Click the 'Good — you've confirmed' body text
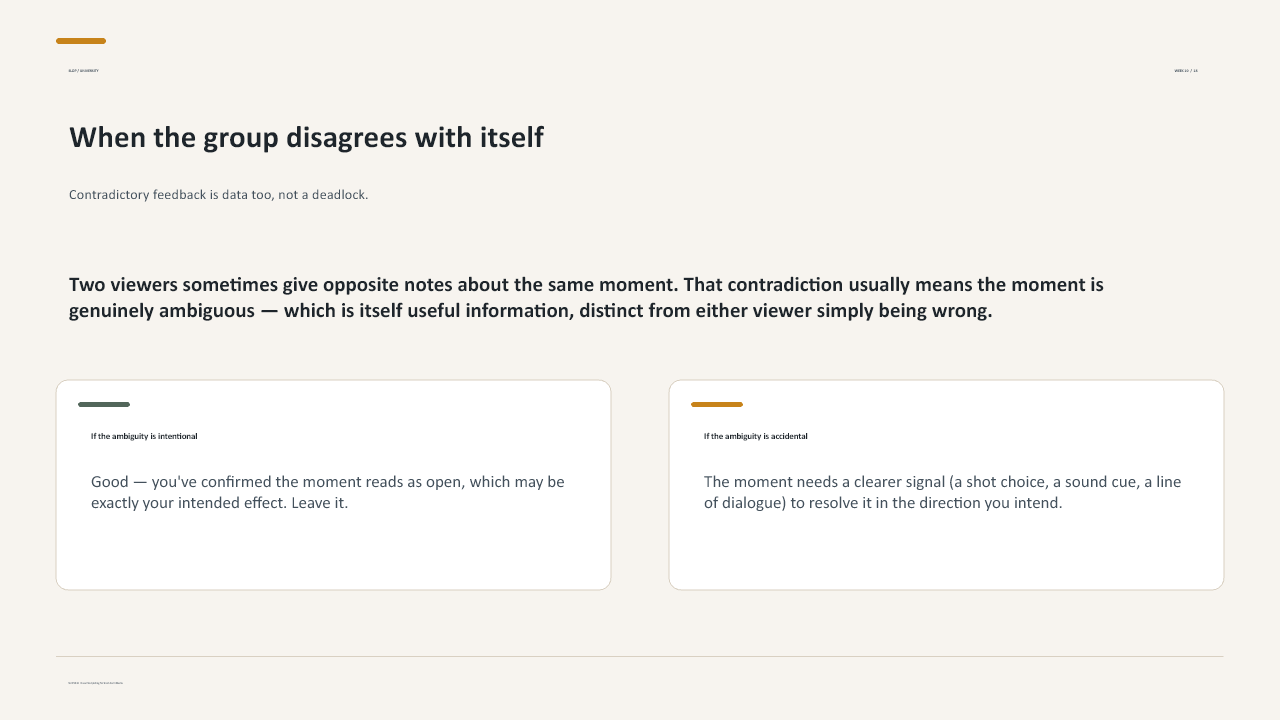 (x=328, y=492)
